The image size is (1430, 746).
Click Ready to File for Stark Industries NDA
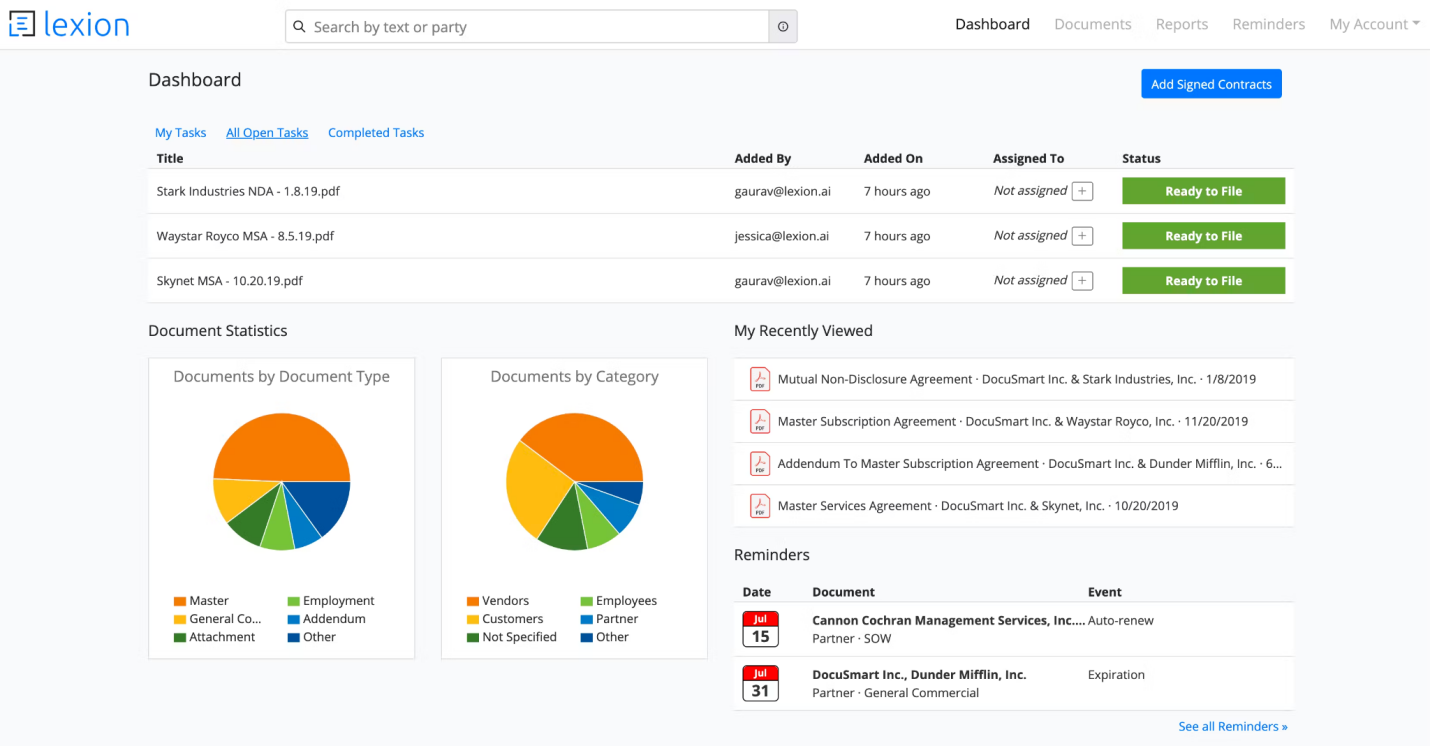[x=1203, y=191]
